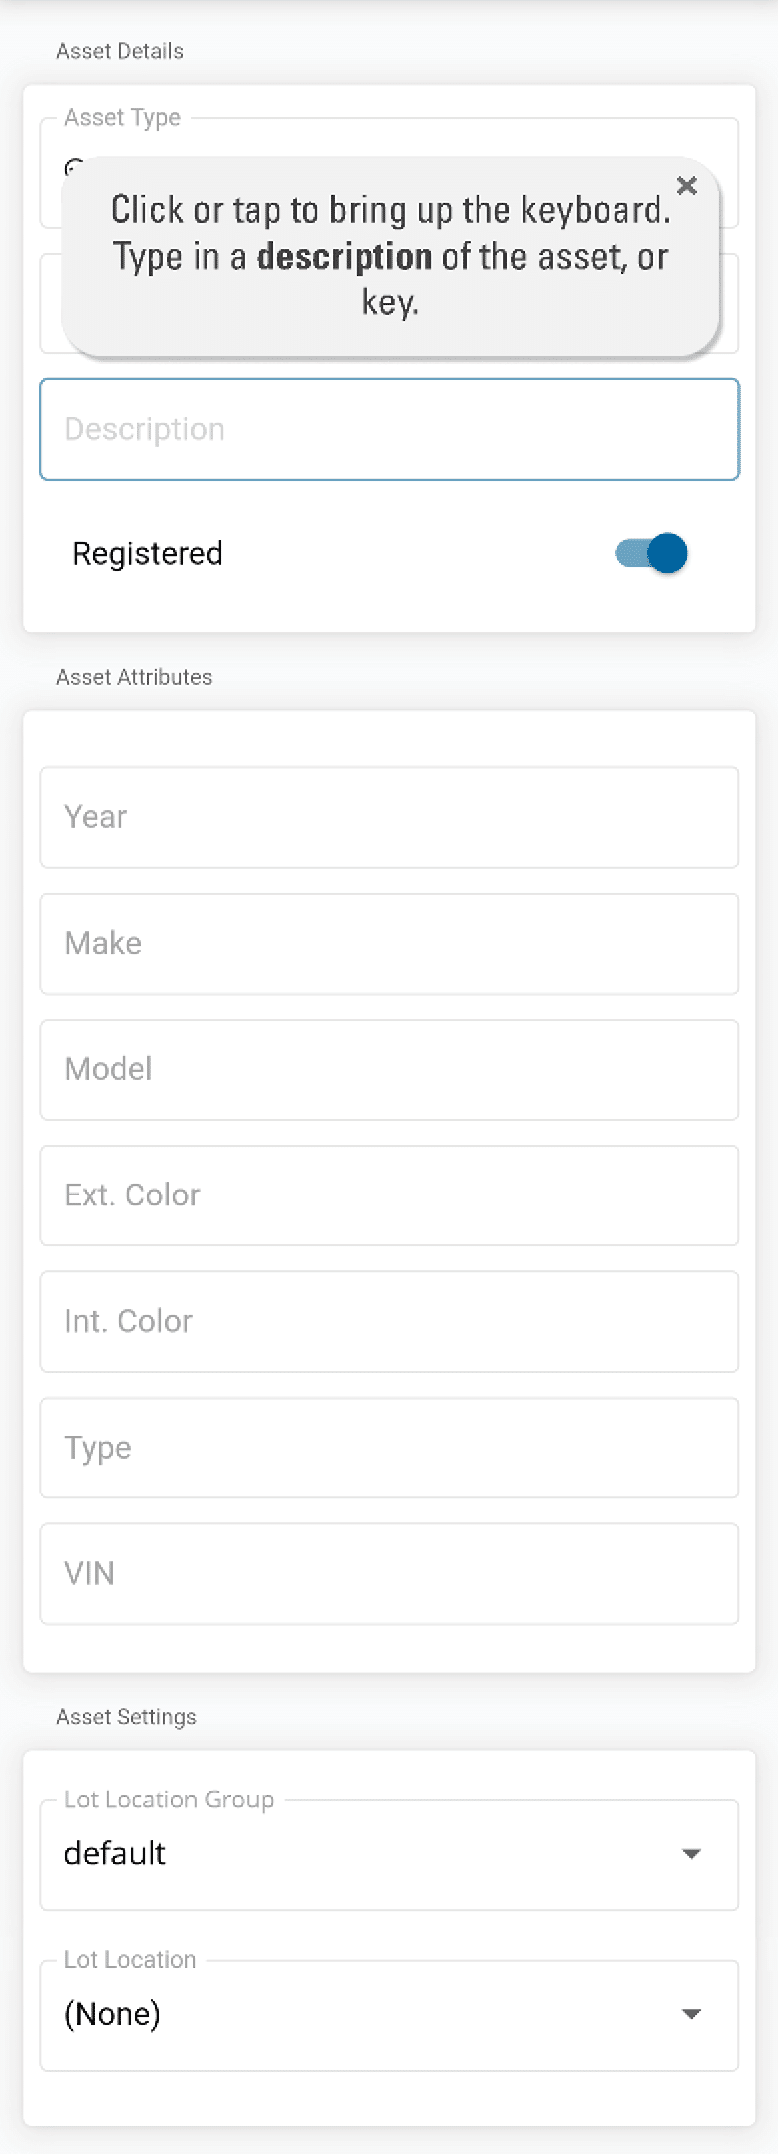Click the Asset Settings section heading
Screen dimensions: 778x2154
click(x=126, y=1717)
